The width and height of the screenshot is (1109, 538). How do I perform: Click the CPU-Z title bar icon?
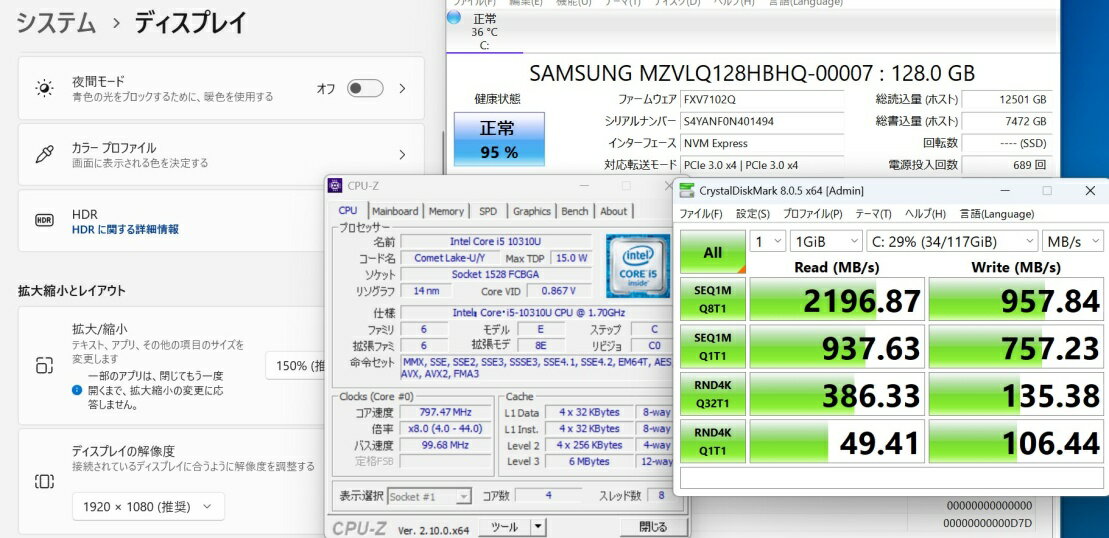336,186
